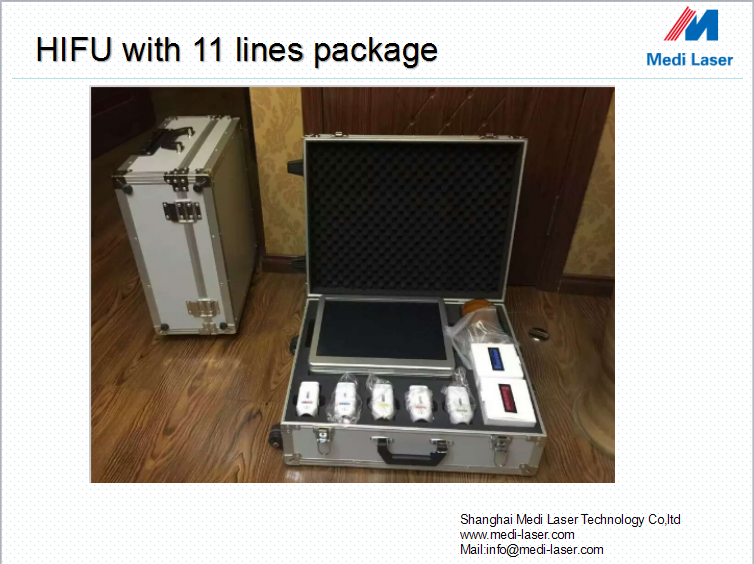Image resolution: width=754 pixels, height=564 pixels.
Task: Click the fourth cartridge with red label
Action: point(420,403)
